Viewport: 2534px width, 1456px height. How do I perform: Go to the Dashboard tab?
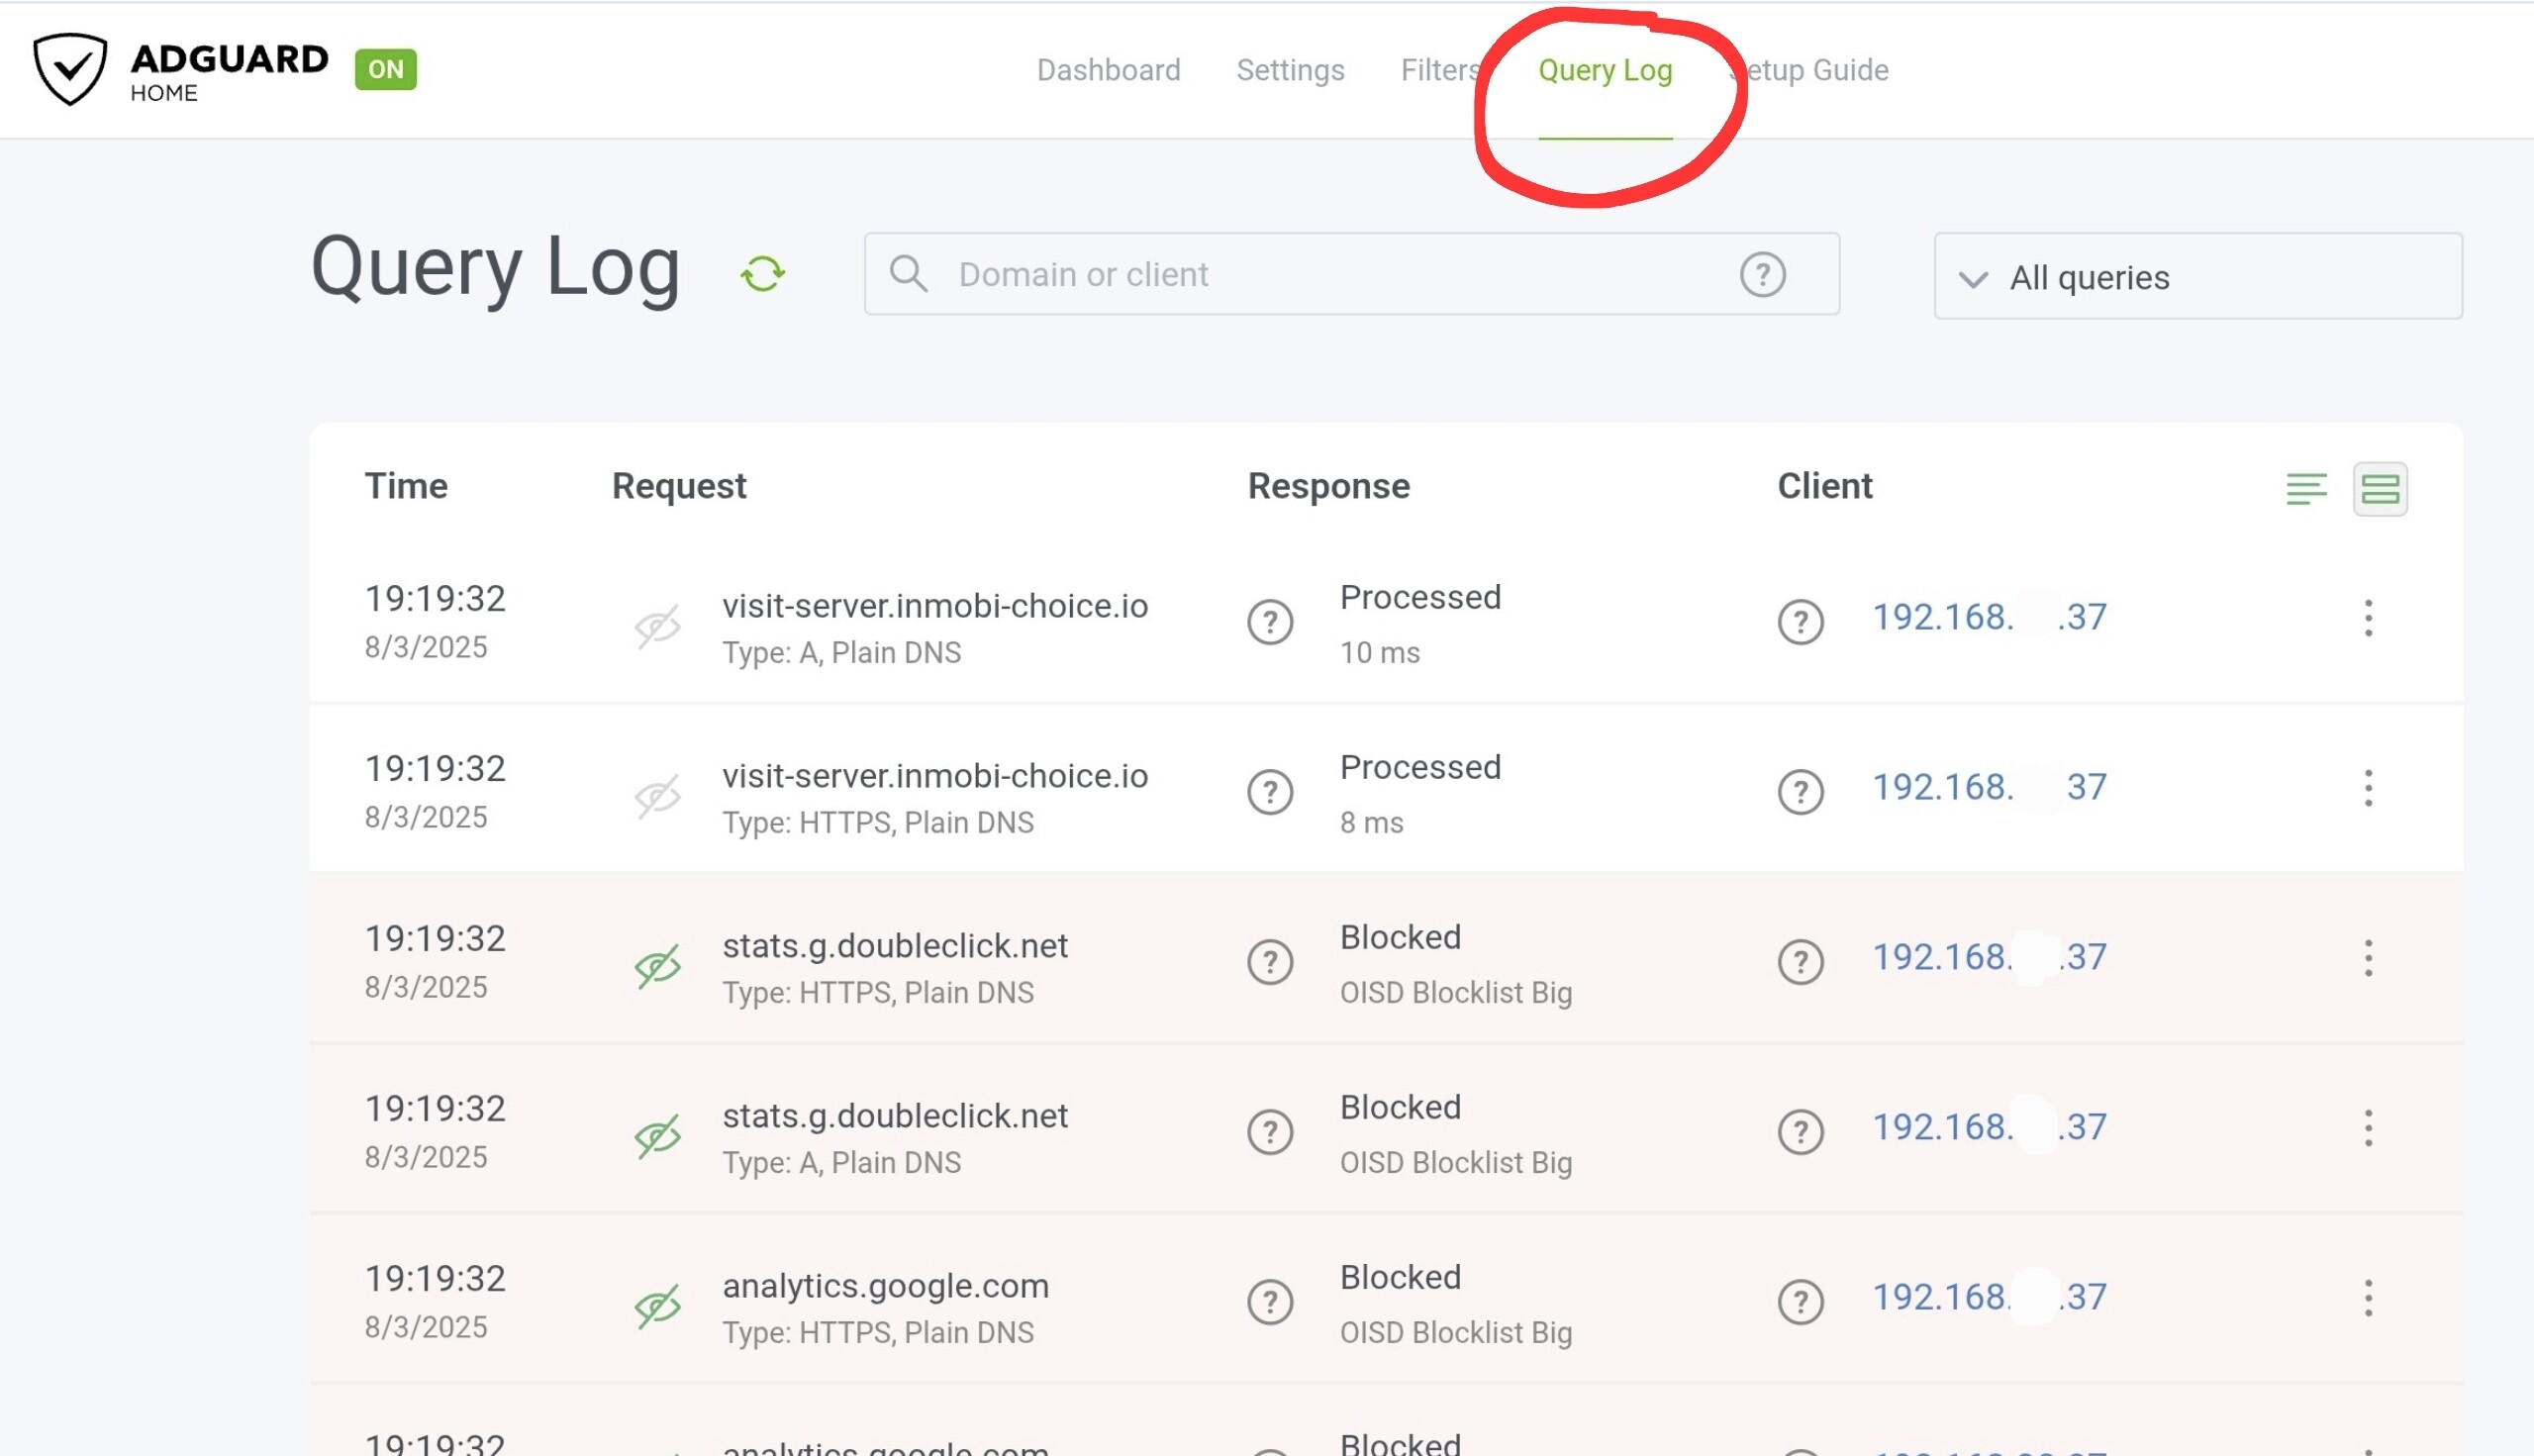(x=1108, y=70)
